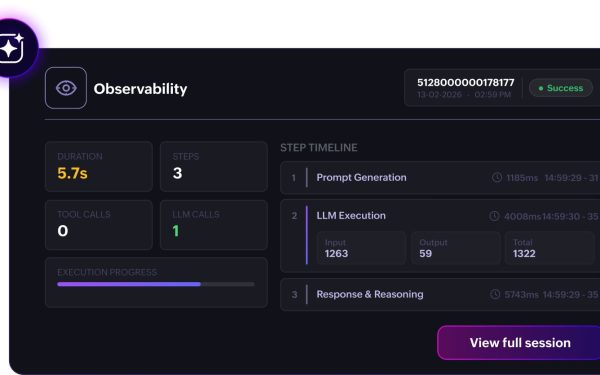The width and height of the screenshot is (600, 375).
Task: Collapse the LLM Execution step
Action: [440, 216]
